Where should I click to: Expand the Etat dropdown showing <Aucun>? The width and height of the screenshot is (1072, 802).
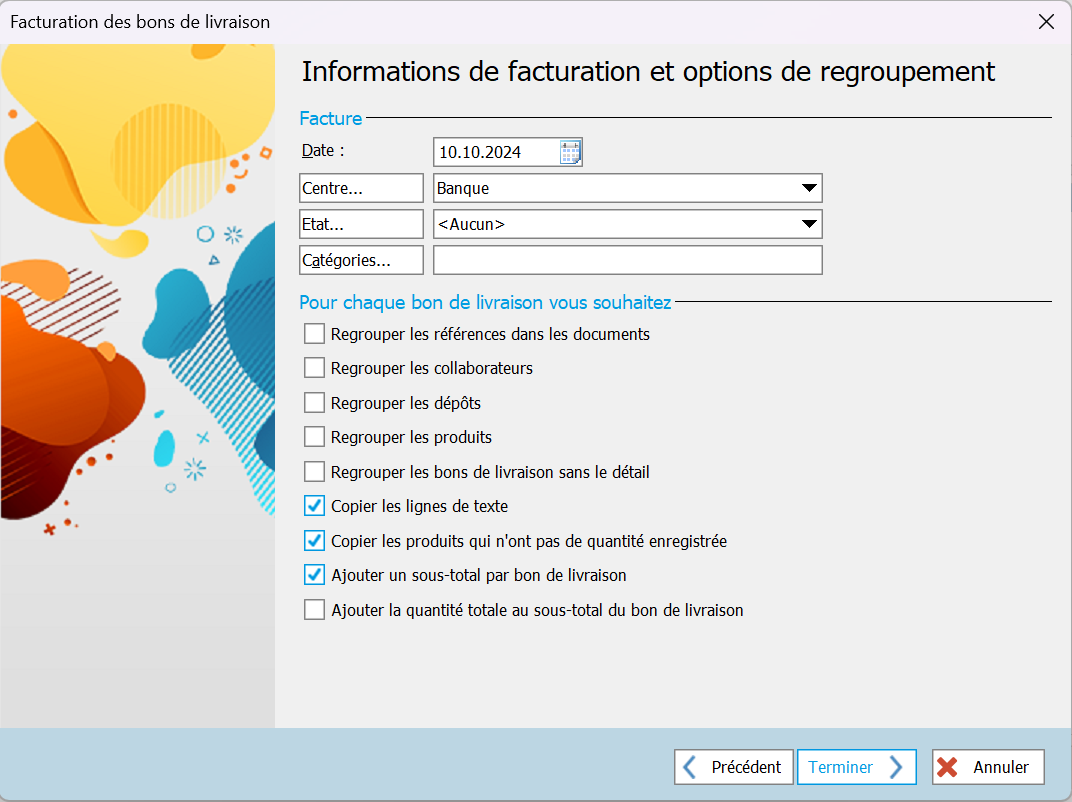click(628, 224)
